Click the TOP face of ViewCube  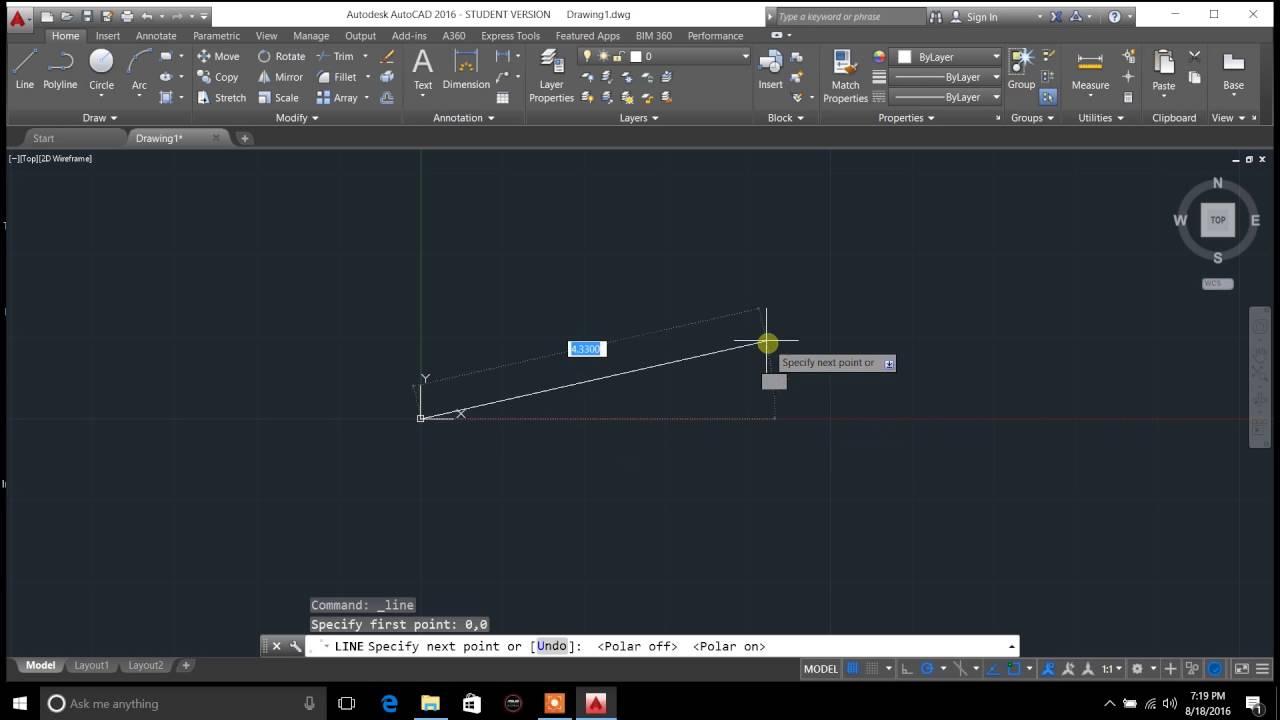pos(1217,220)
